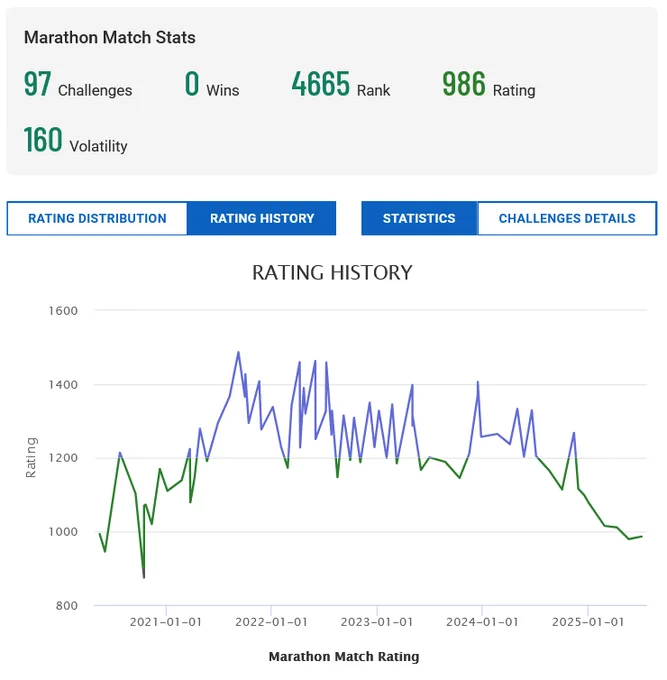
Task: Click the 2025-01-01 axis label
Action: point(588,622)
